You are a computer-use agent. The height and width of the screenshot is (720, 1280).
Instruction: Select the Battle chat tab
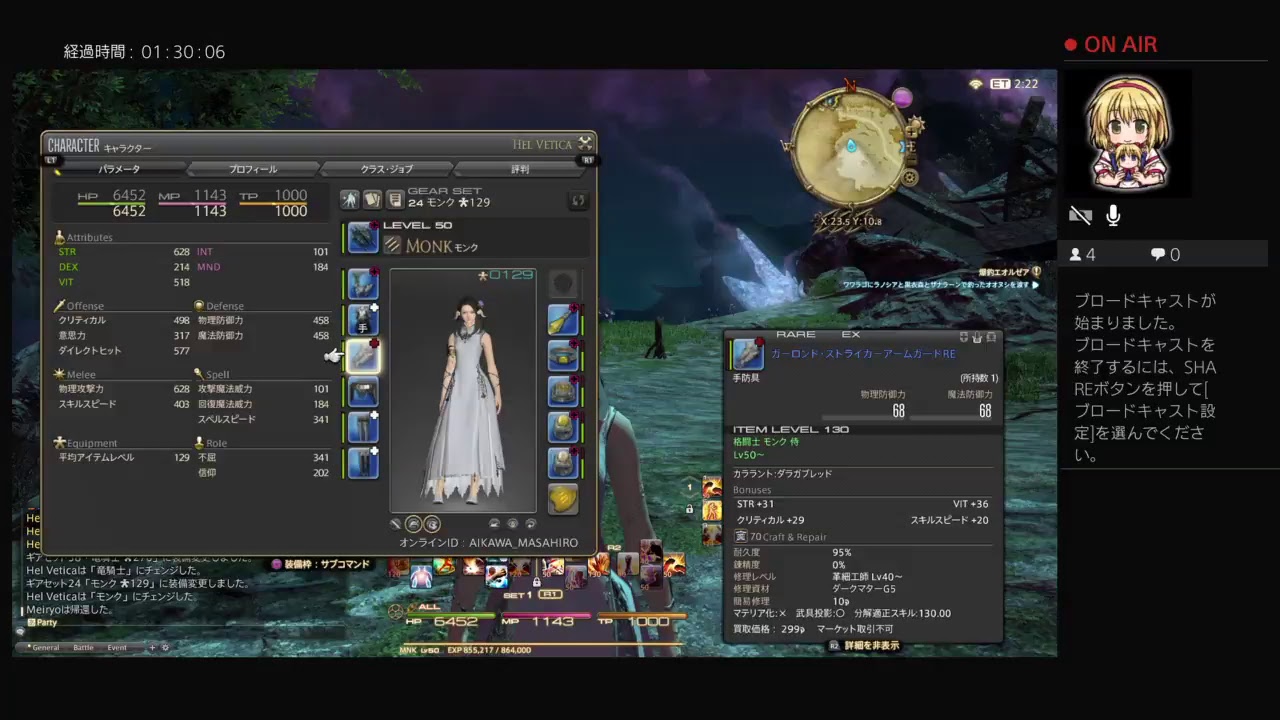pyautogui.click(x=83, y=648)
